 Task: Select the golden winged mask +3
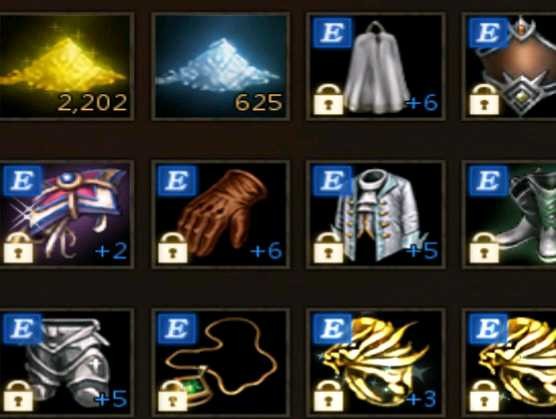376,362
